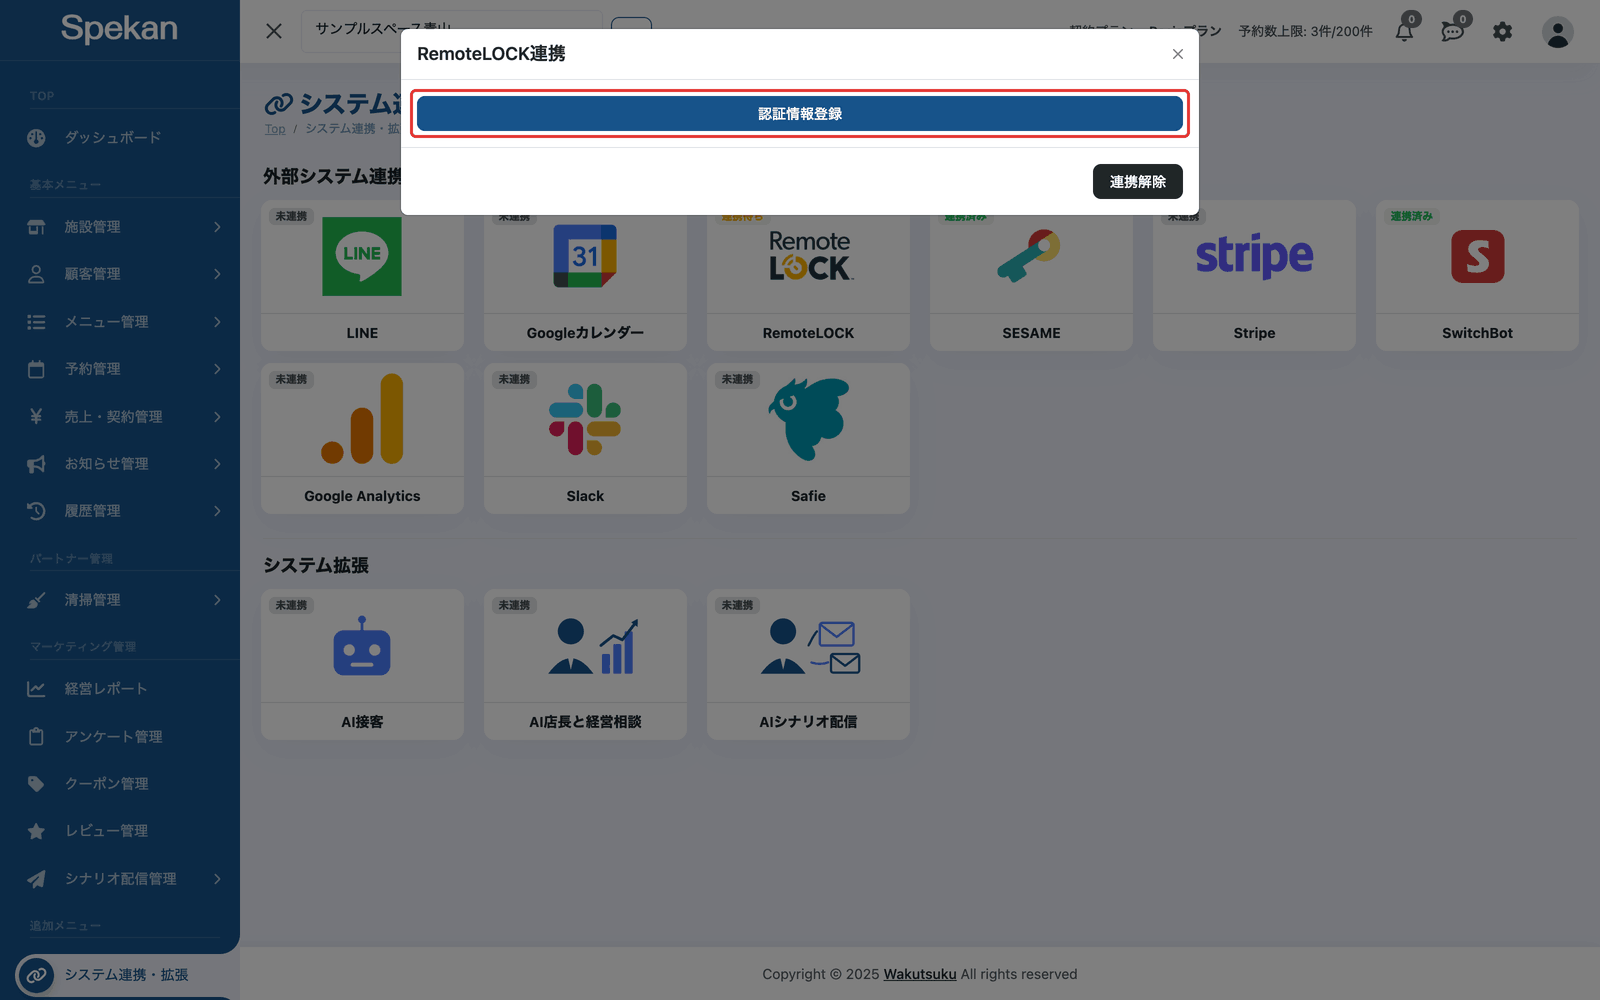
Task: Open レビュー管理 in sidebar
Action: pos(120,831)
